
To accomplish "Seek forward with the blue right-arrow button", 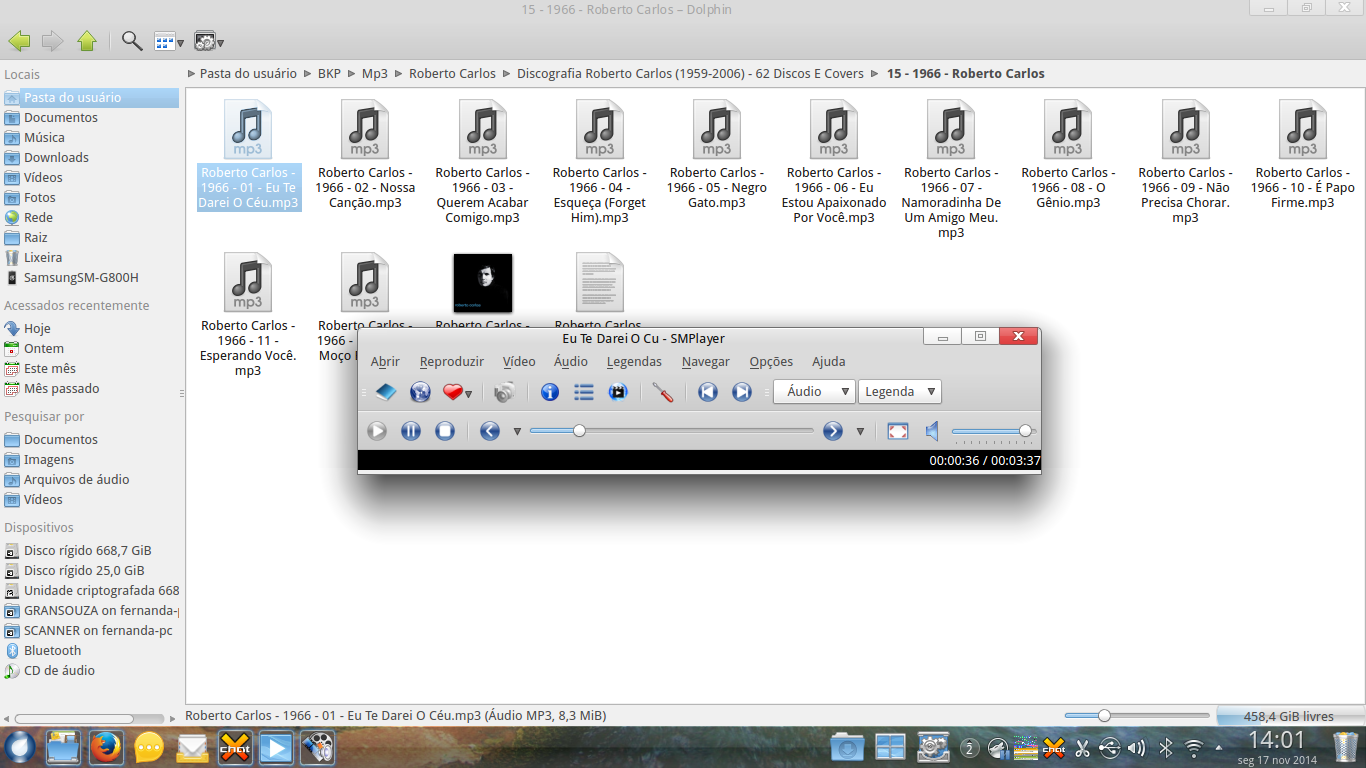I will point(833,431).
